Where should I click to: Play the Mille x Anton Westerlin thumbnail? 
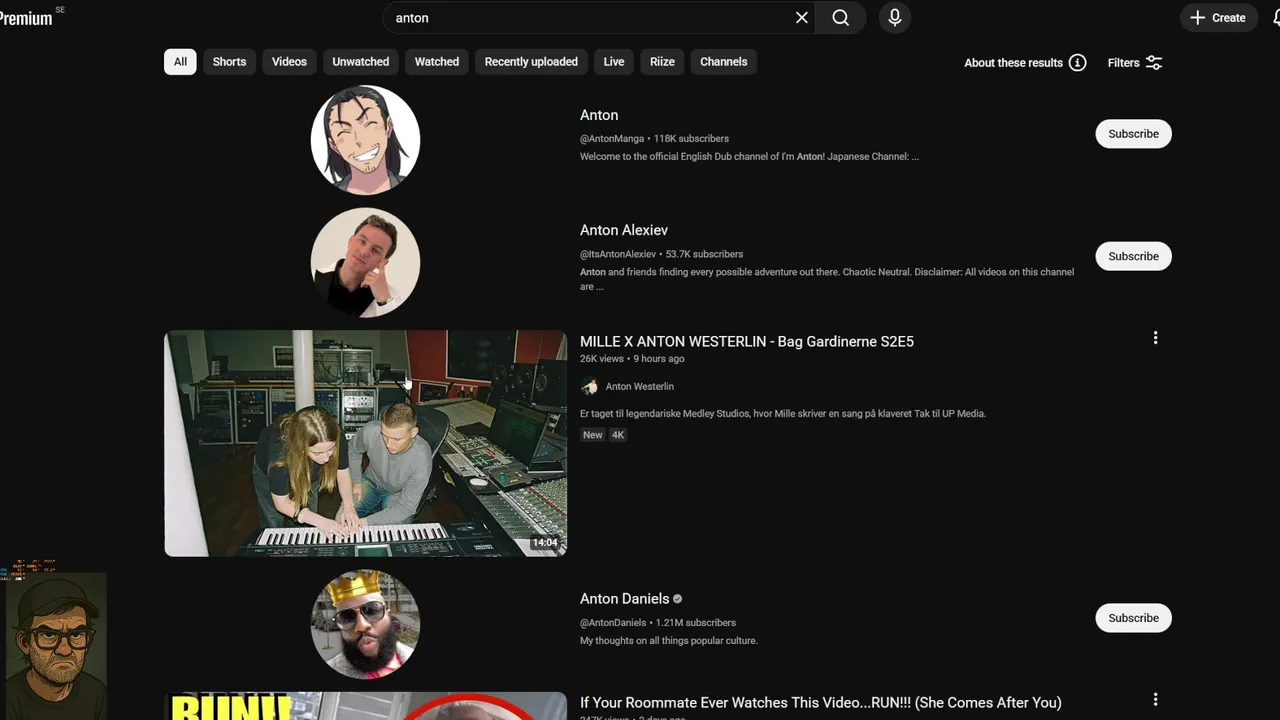(365, 443)
